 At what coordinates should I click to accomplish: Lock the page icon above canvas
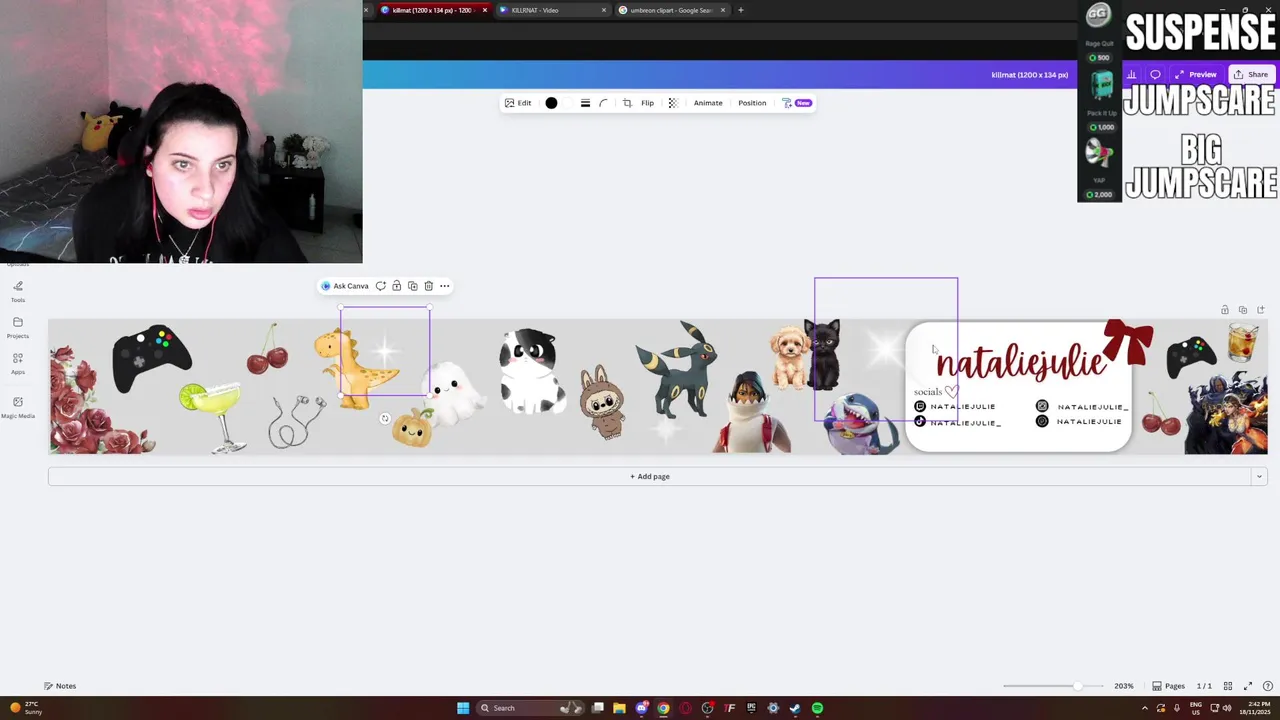[1225, 310]
